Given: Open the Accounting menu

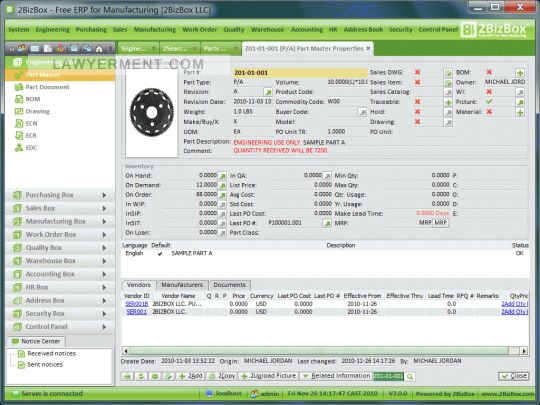Looking at the screenshot, I should coord(307,30).
